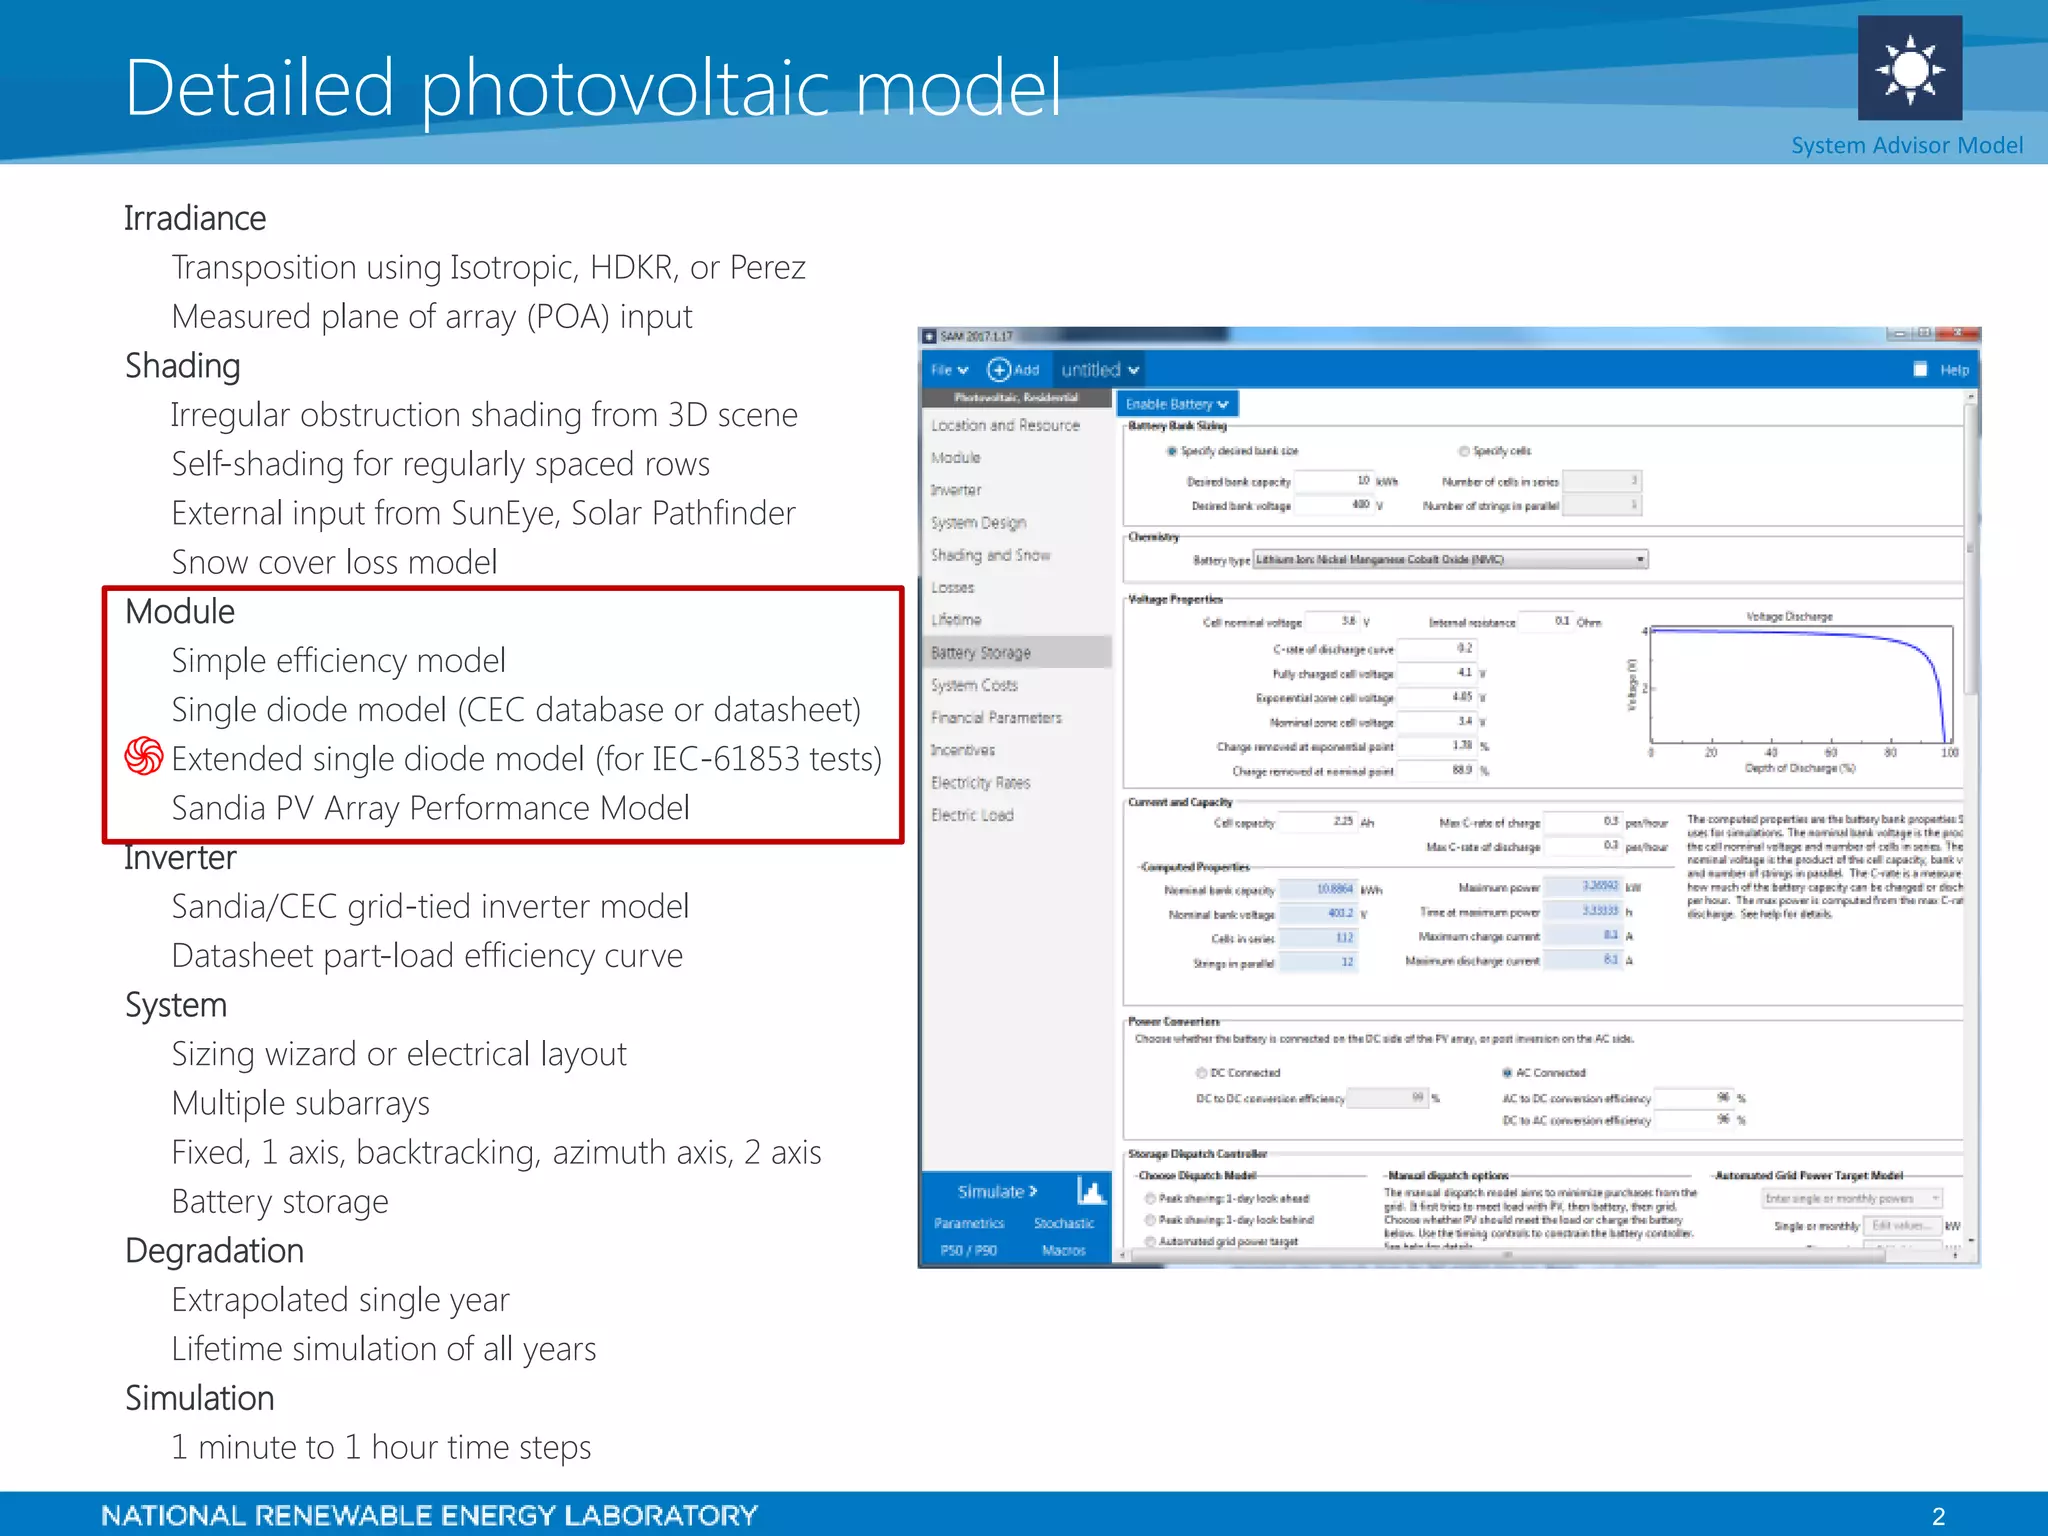Click the Add case plus icon
This screenshot has width=2048, height=1536.
pos(999,370)
